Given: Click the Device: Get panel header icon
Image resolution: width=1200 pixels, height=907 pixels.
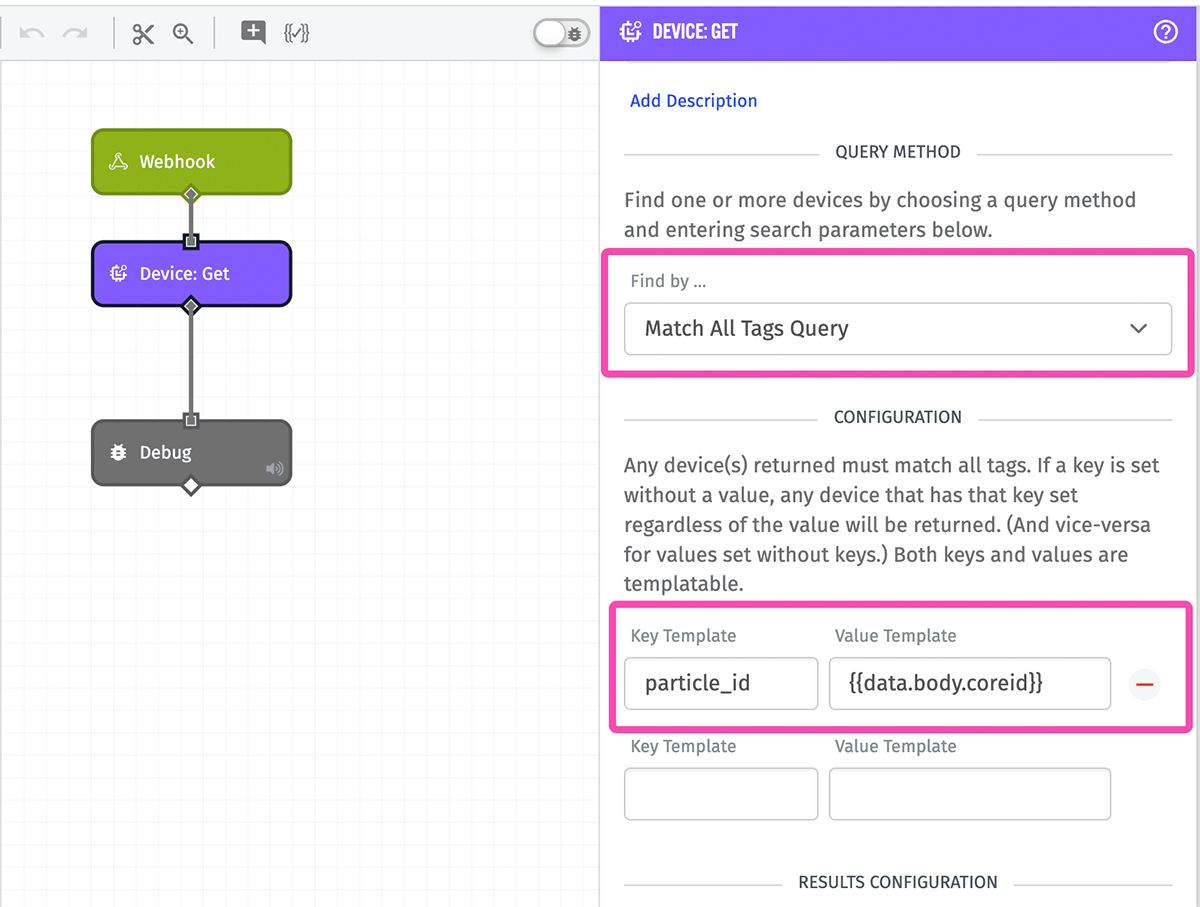Looking at the screenshot, I should pos(630,32).
